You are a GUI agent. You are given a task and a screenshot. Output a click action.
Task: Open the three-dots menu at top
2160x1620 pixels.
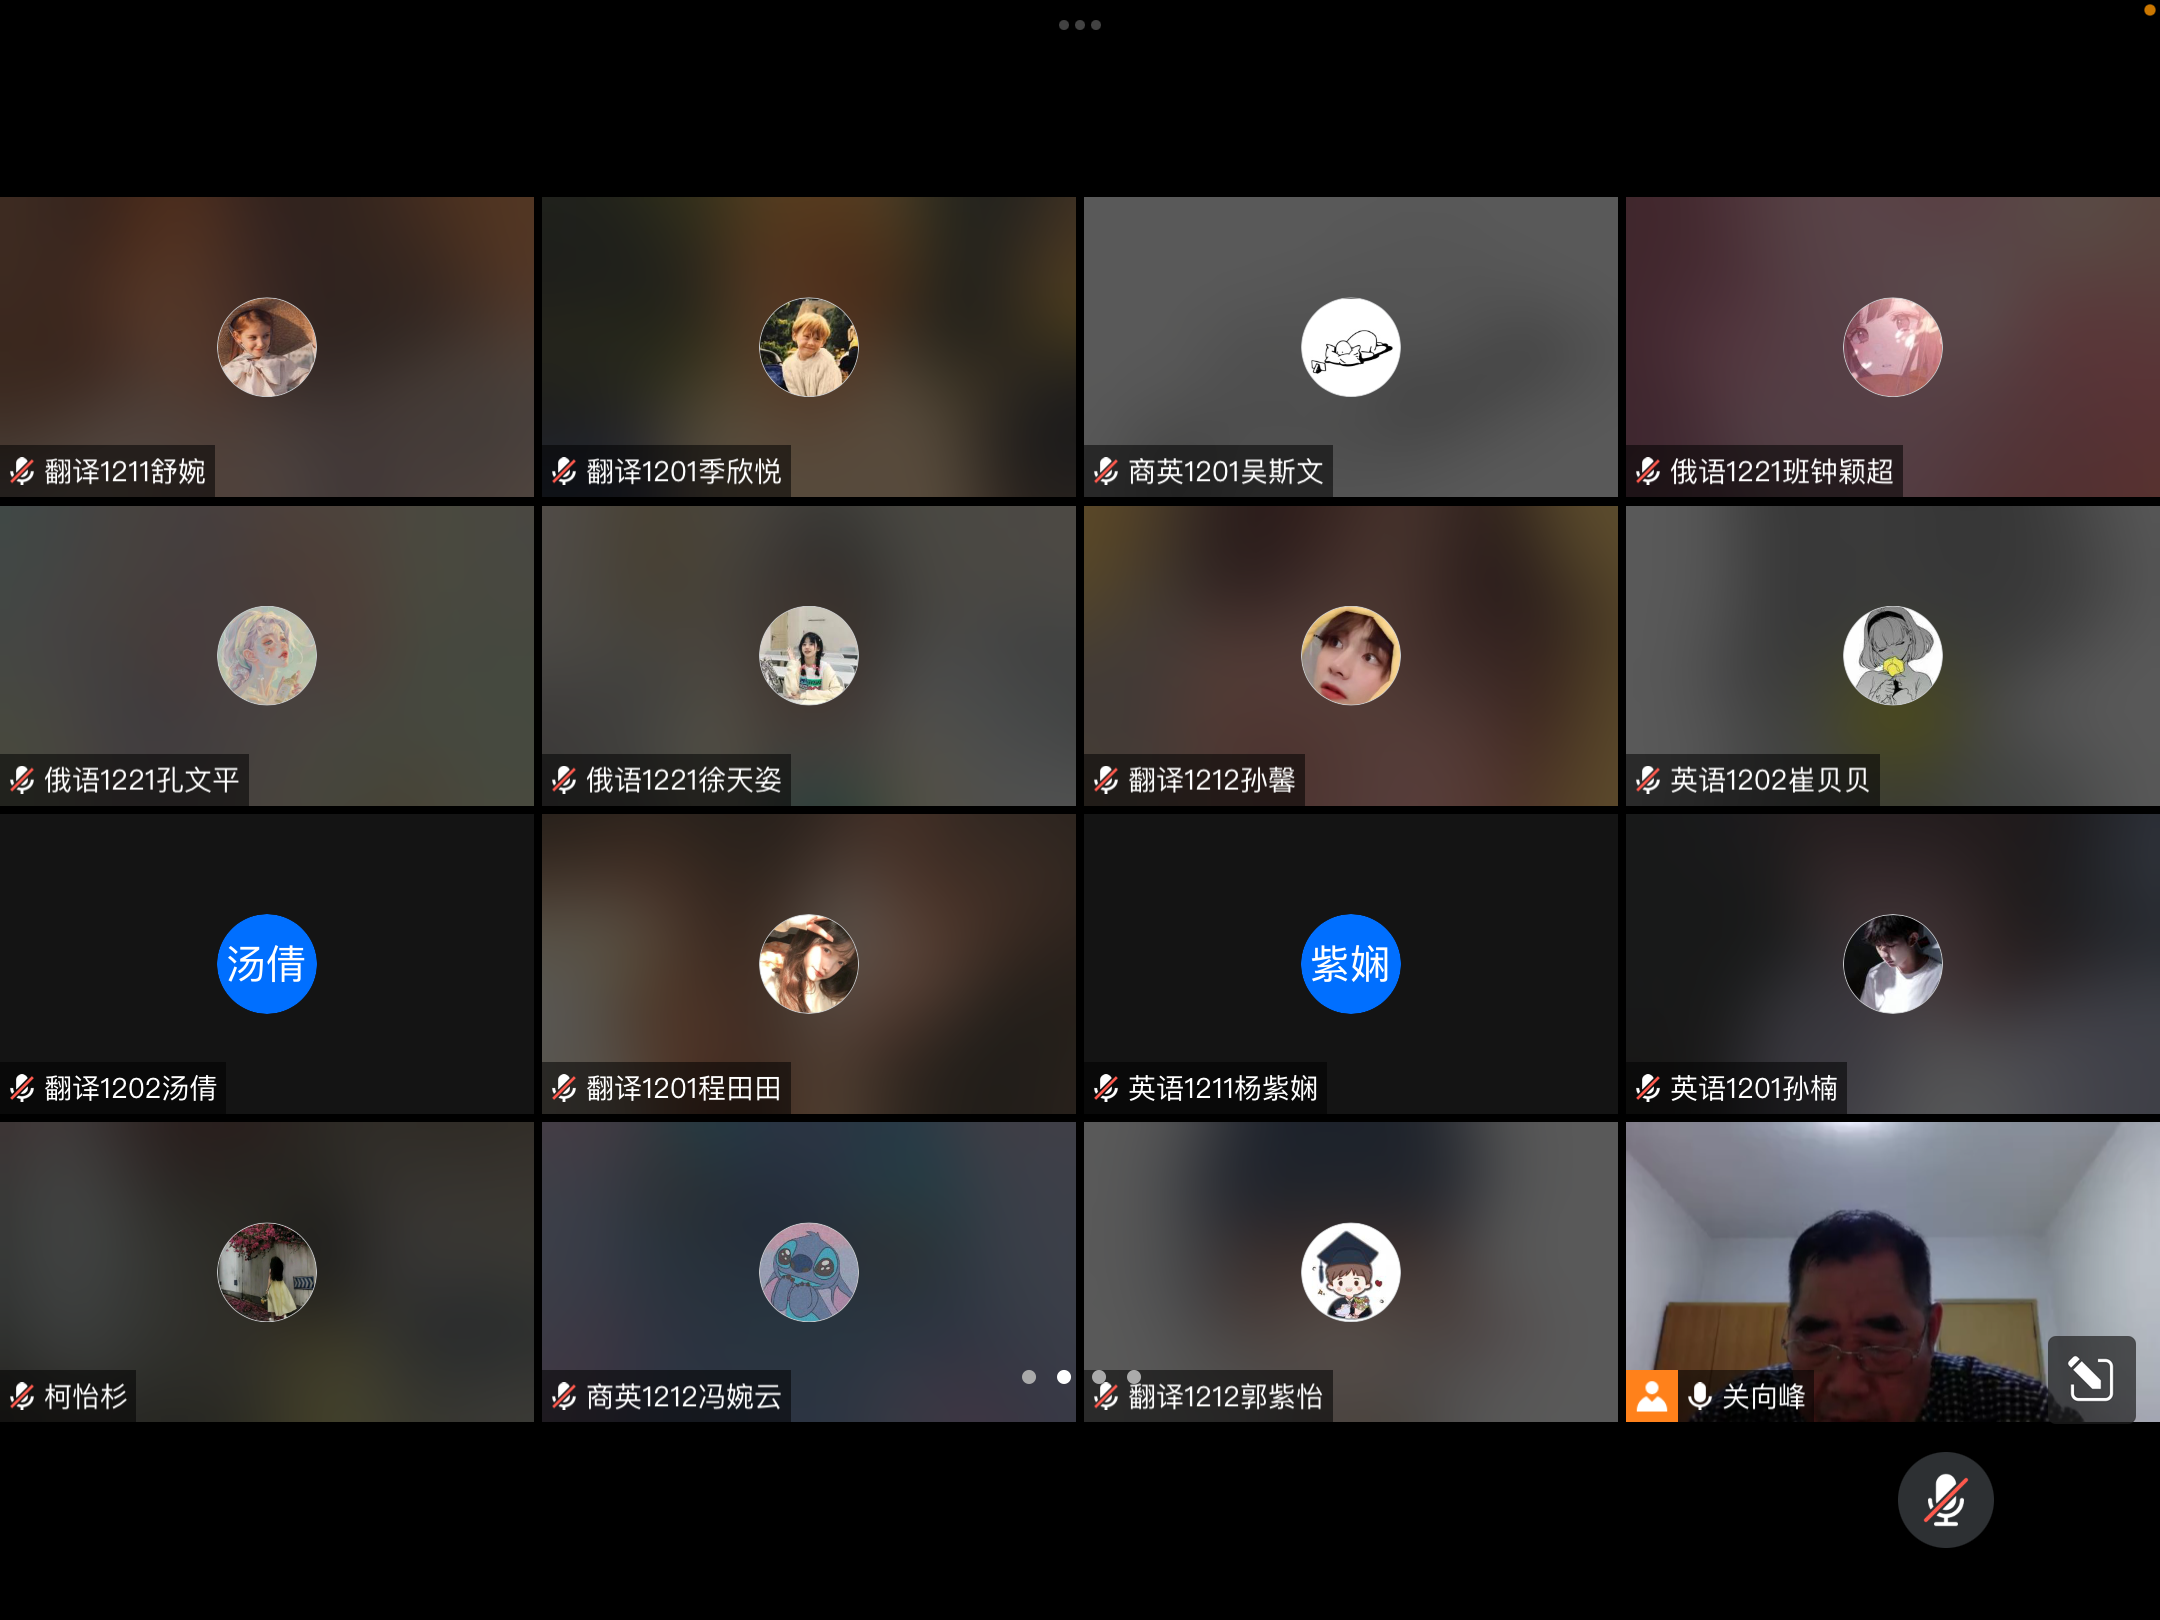click(1079, 25)
